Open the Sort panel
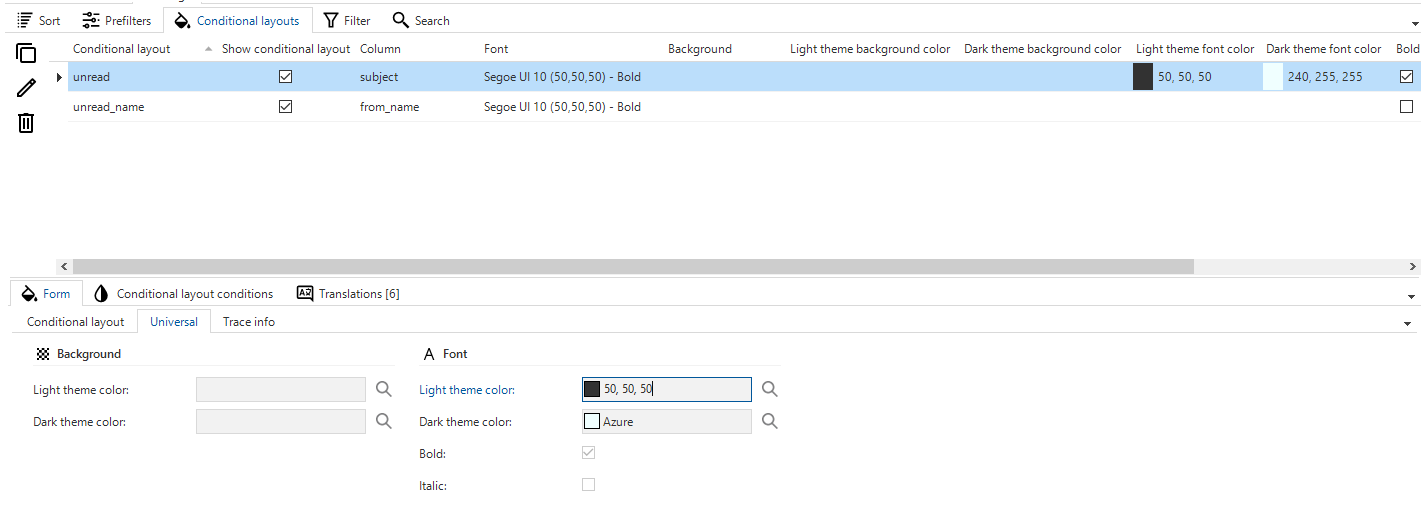Screen dimensions: 1428x507 click(x=39, y=20)
